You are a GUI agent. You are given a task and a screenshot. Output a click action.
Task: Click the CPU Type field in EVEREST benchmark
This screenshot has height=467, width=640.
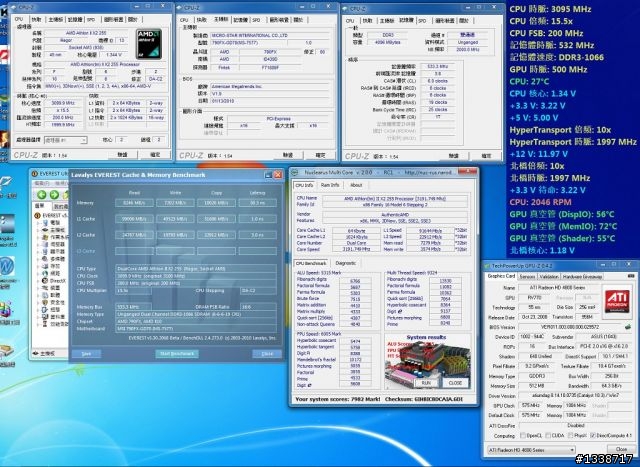[196, 269]
